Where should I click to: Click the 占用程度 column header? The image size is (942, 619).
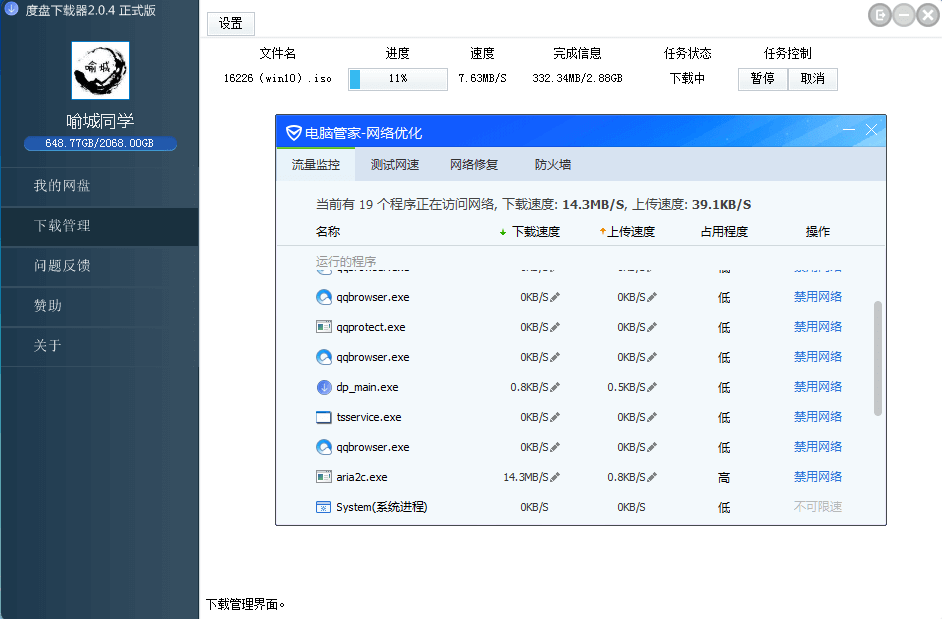click(x=724, y=232)
